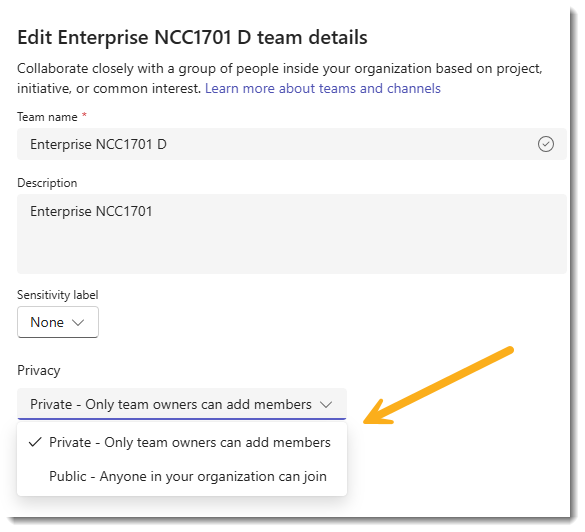Click the Description field label
The height and width of the screenshot is (532, 585).
(47, 184)
